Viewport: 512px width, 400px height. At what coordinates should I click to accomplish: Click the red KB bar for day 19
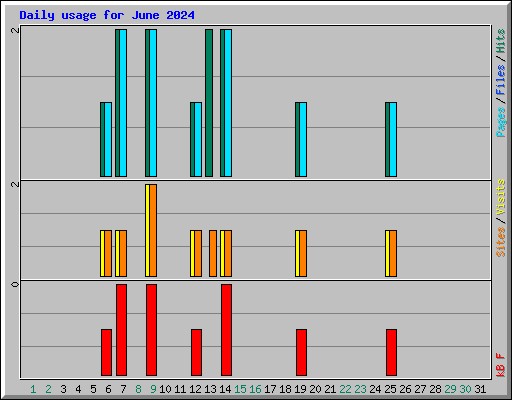click(302, 352)
